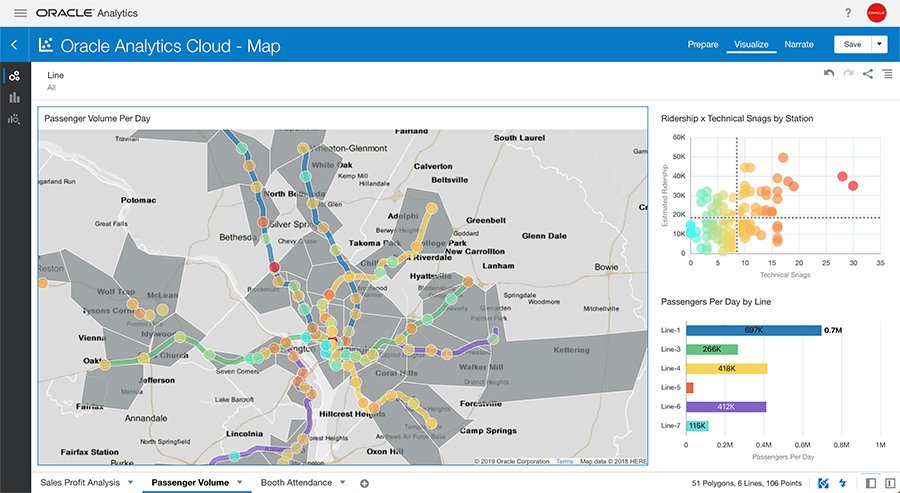Open the hamburger navigation menu
The width and height of the screenshot is (900, 493).
(20, 13)
